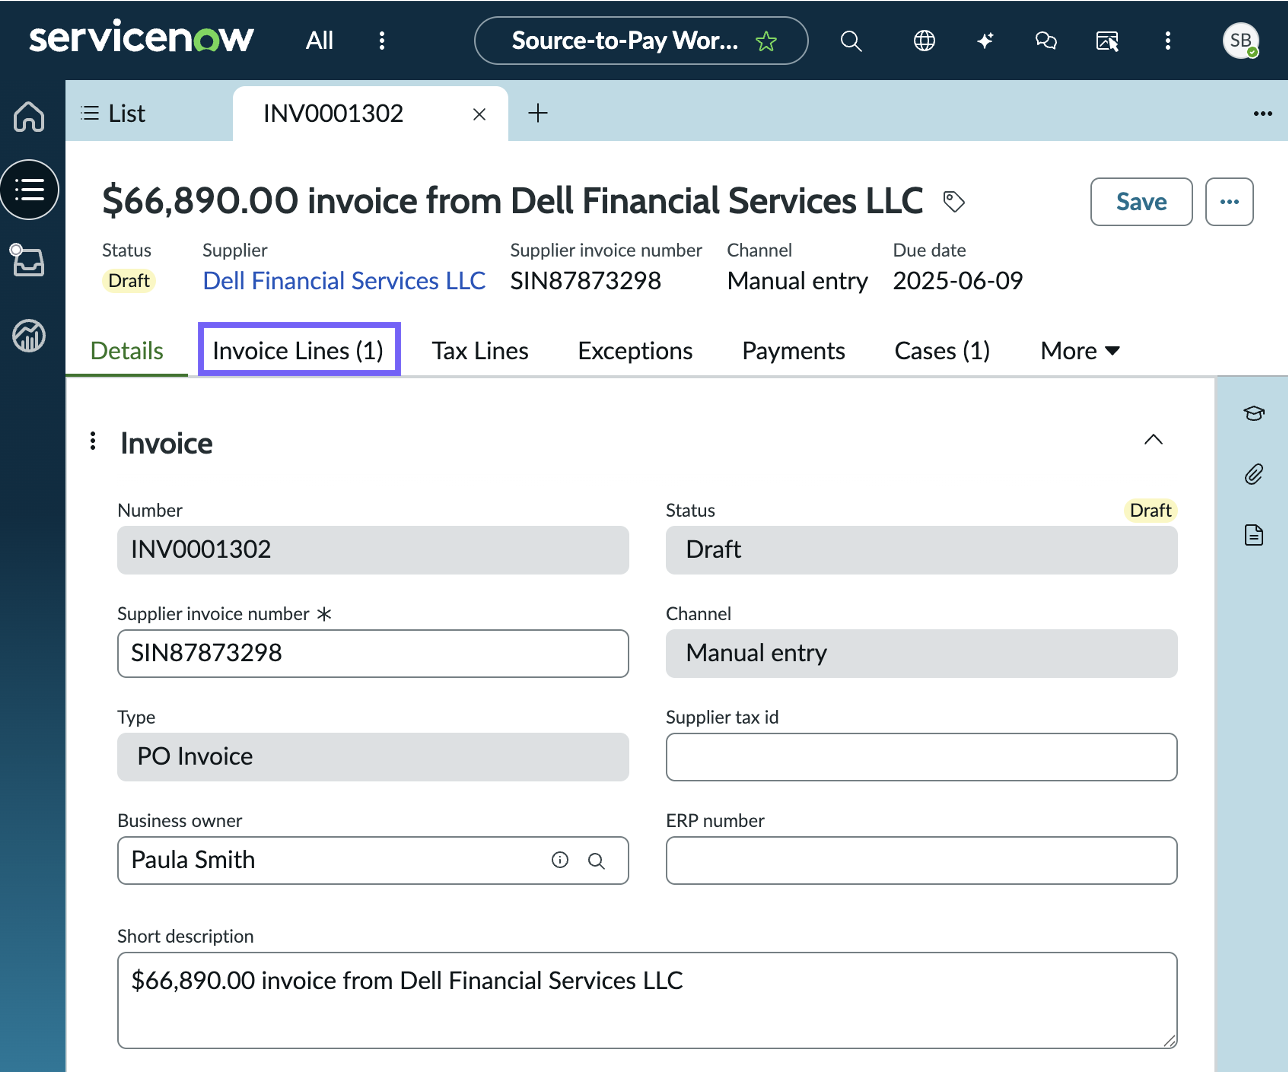Click the Channel Manual entry field

921,653
